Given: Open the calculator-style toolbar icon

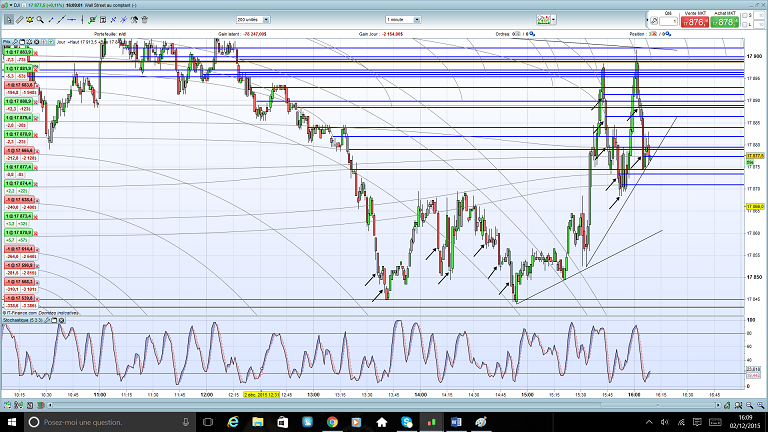Looking at the screenshot, I should (x=103, y=20).
